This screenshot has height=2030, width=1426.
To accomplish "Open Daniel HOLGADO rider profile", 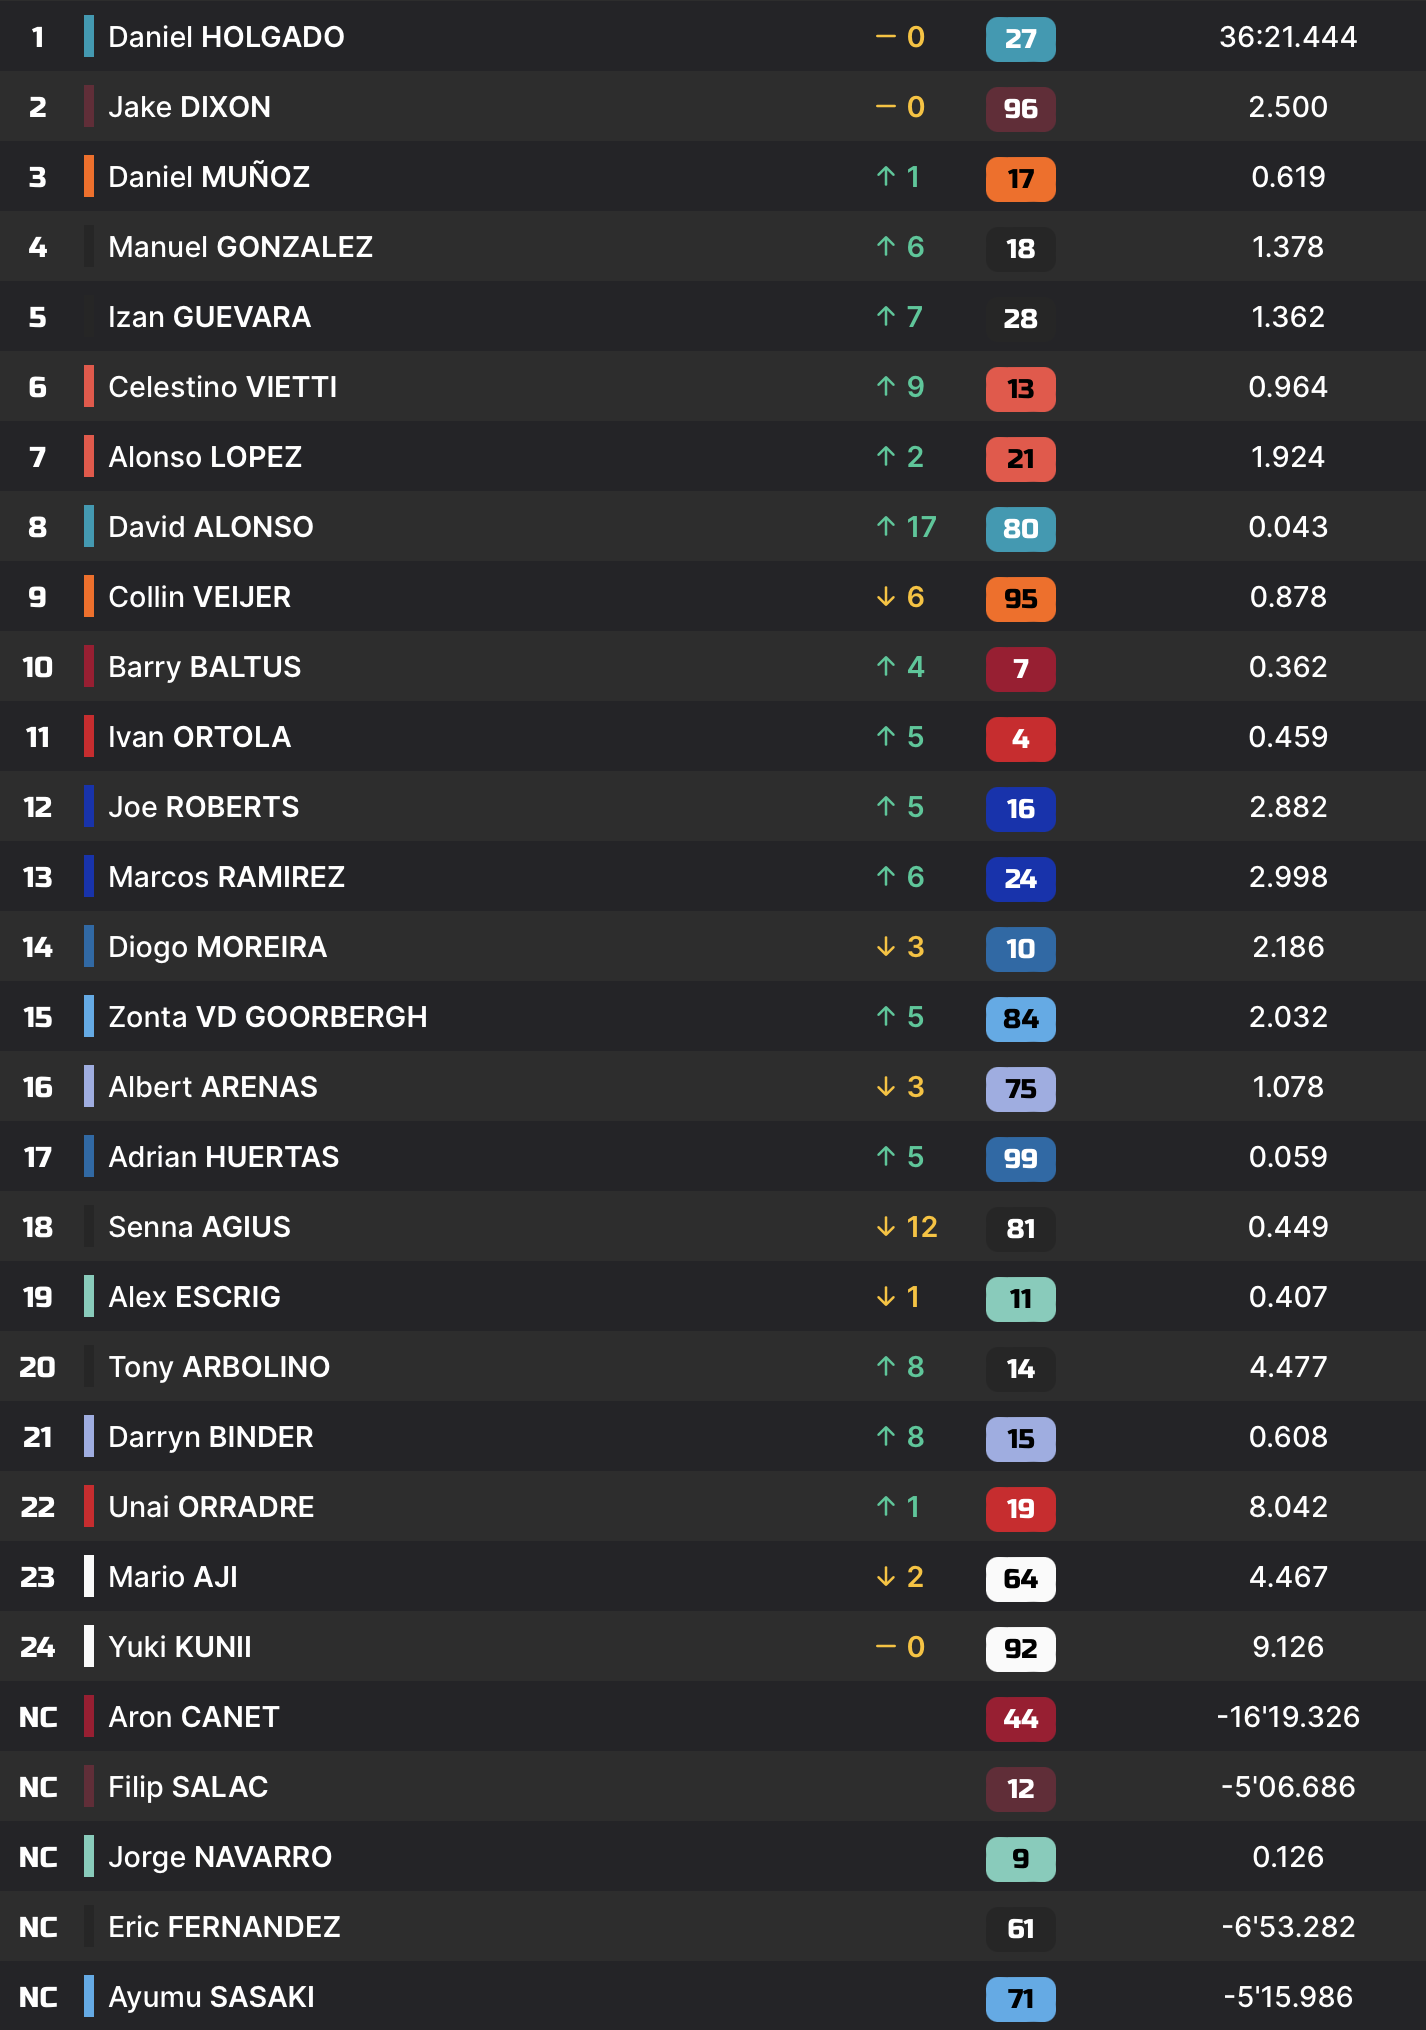I will [226, 37].
